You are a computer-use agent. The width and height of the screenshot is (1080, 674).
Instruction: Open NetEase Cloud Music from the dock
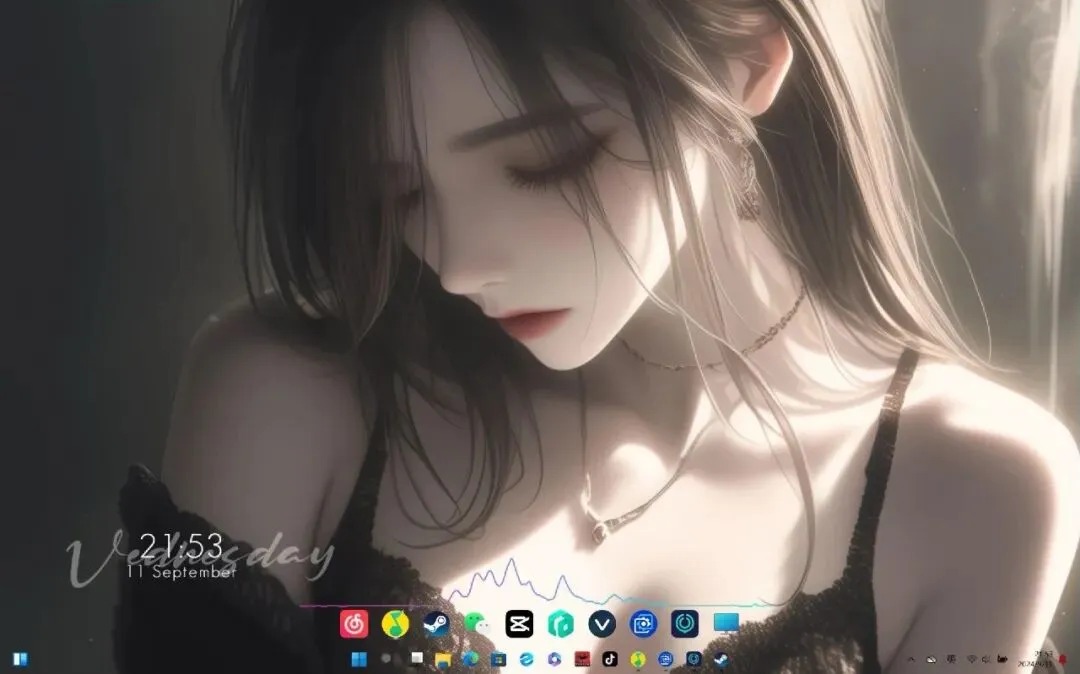[x=354, y=624]
